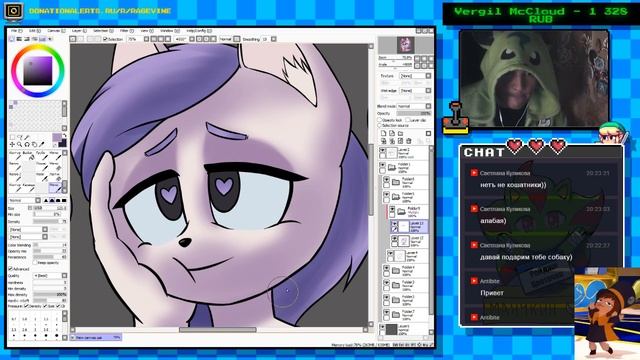640x360 pixels.
Task: Click the canvas horizontal scrollbar
Action: click(218, 329)
